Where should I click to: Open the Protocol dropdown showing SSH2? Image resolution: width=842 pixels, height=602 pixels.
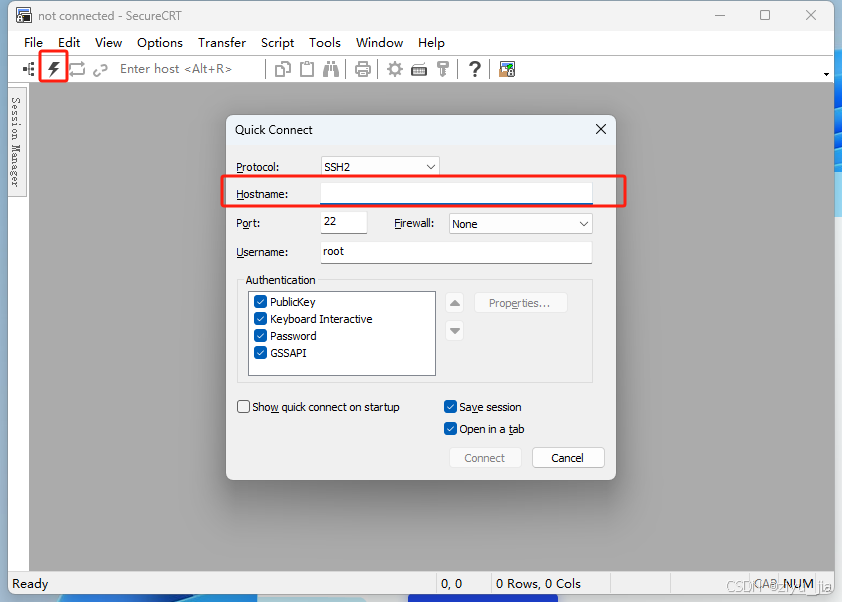point(380,166)
